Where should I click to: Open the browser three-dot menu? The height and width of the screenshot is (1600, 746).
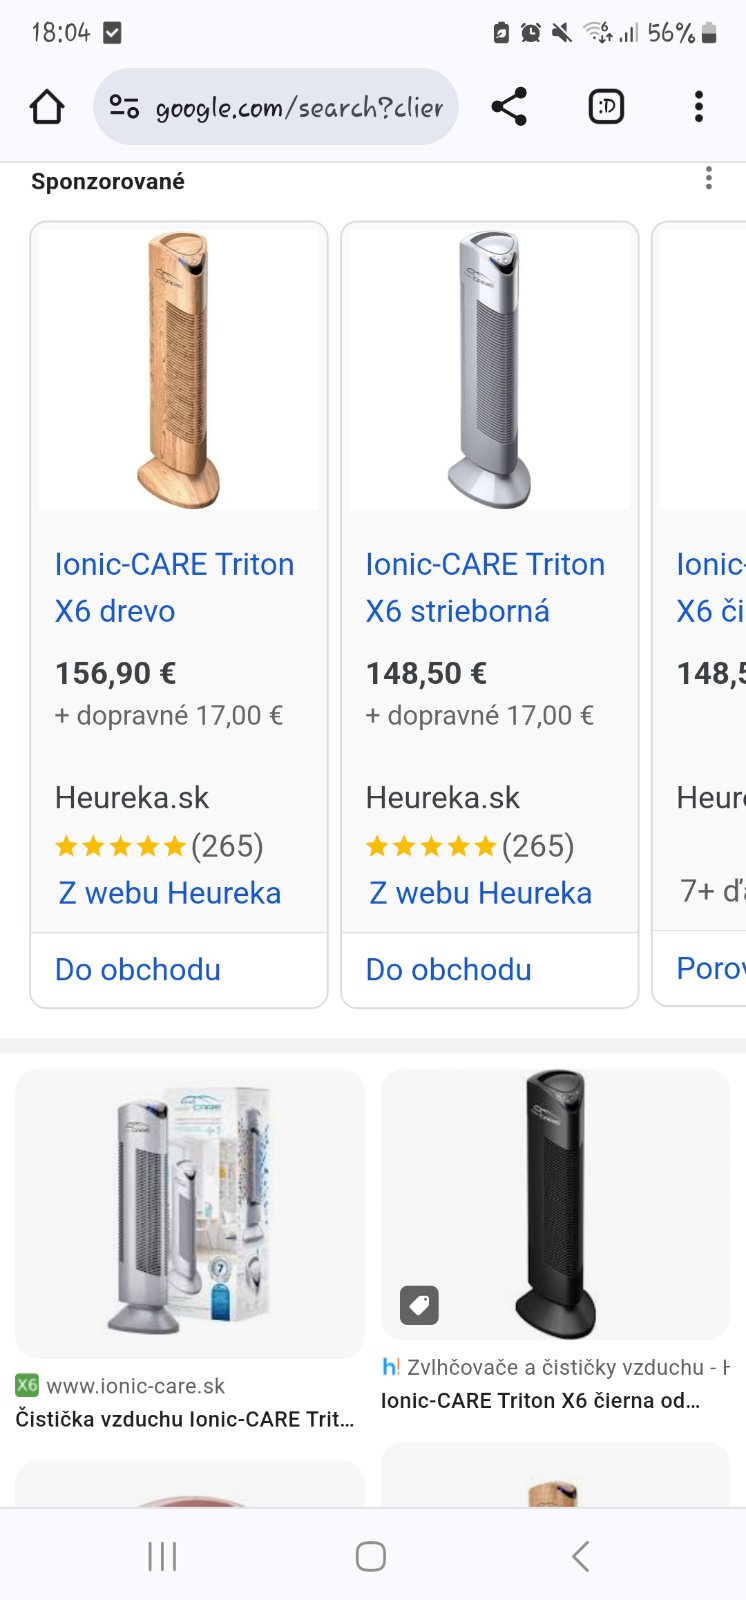(698, 106)
